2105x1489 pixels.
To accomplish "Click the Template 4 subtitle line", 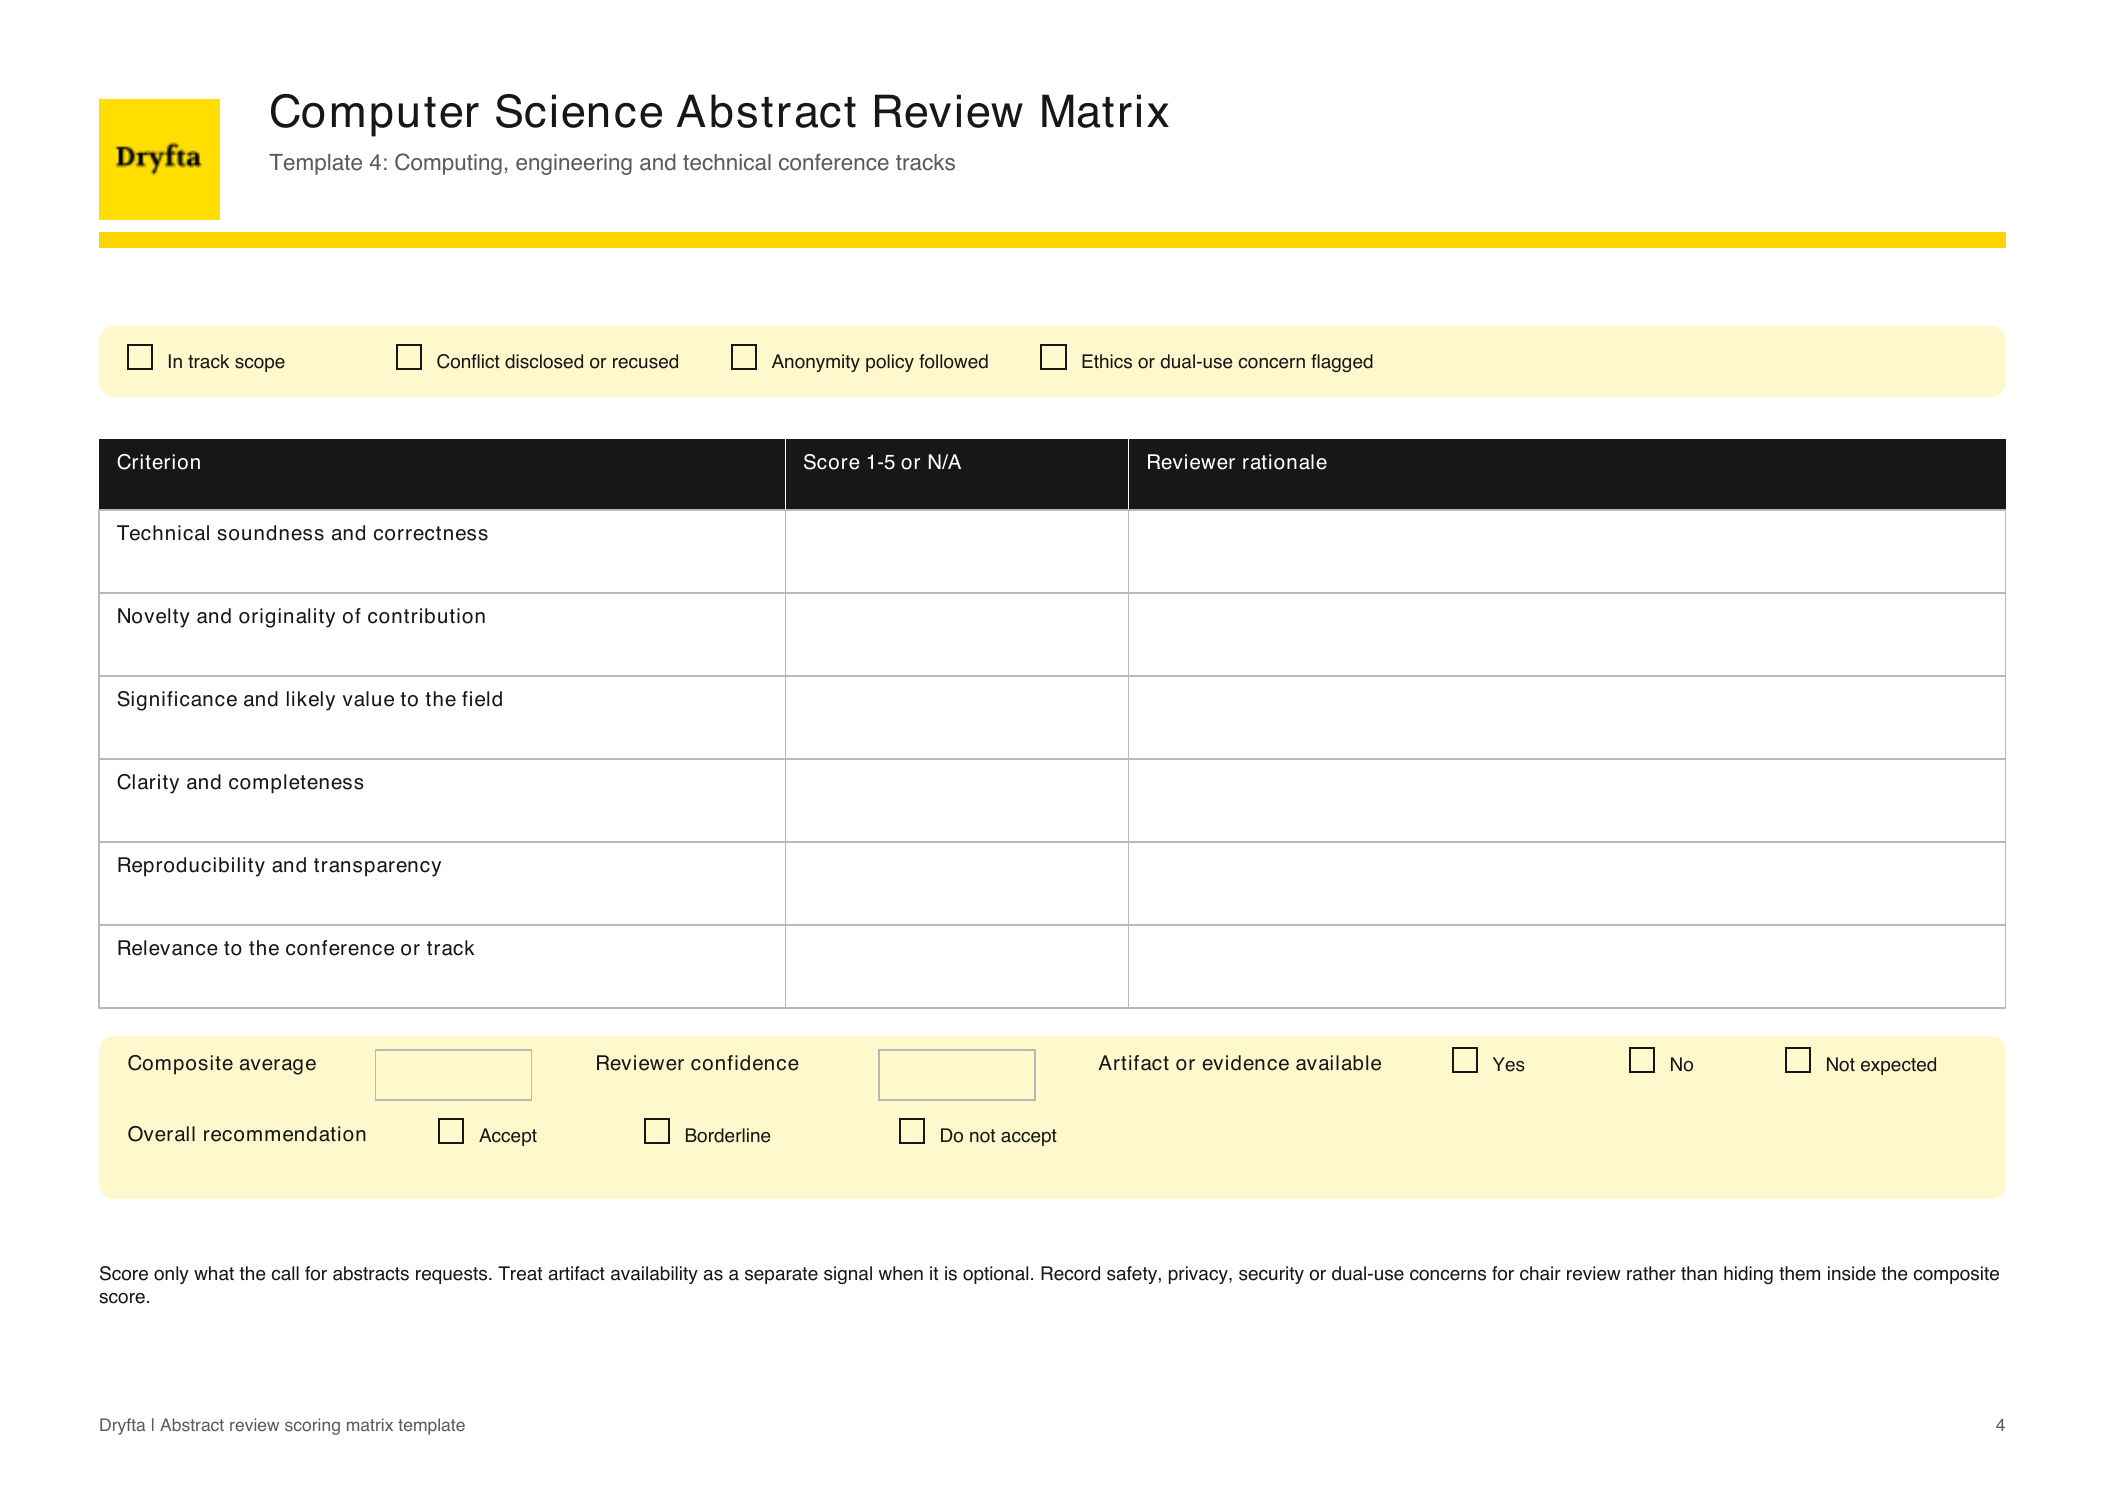I will 612,163.
